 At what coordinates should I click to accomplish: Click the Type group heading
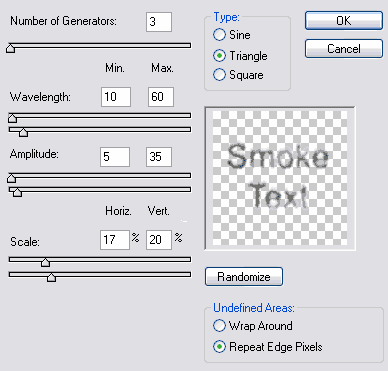coord(226,17)
